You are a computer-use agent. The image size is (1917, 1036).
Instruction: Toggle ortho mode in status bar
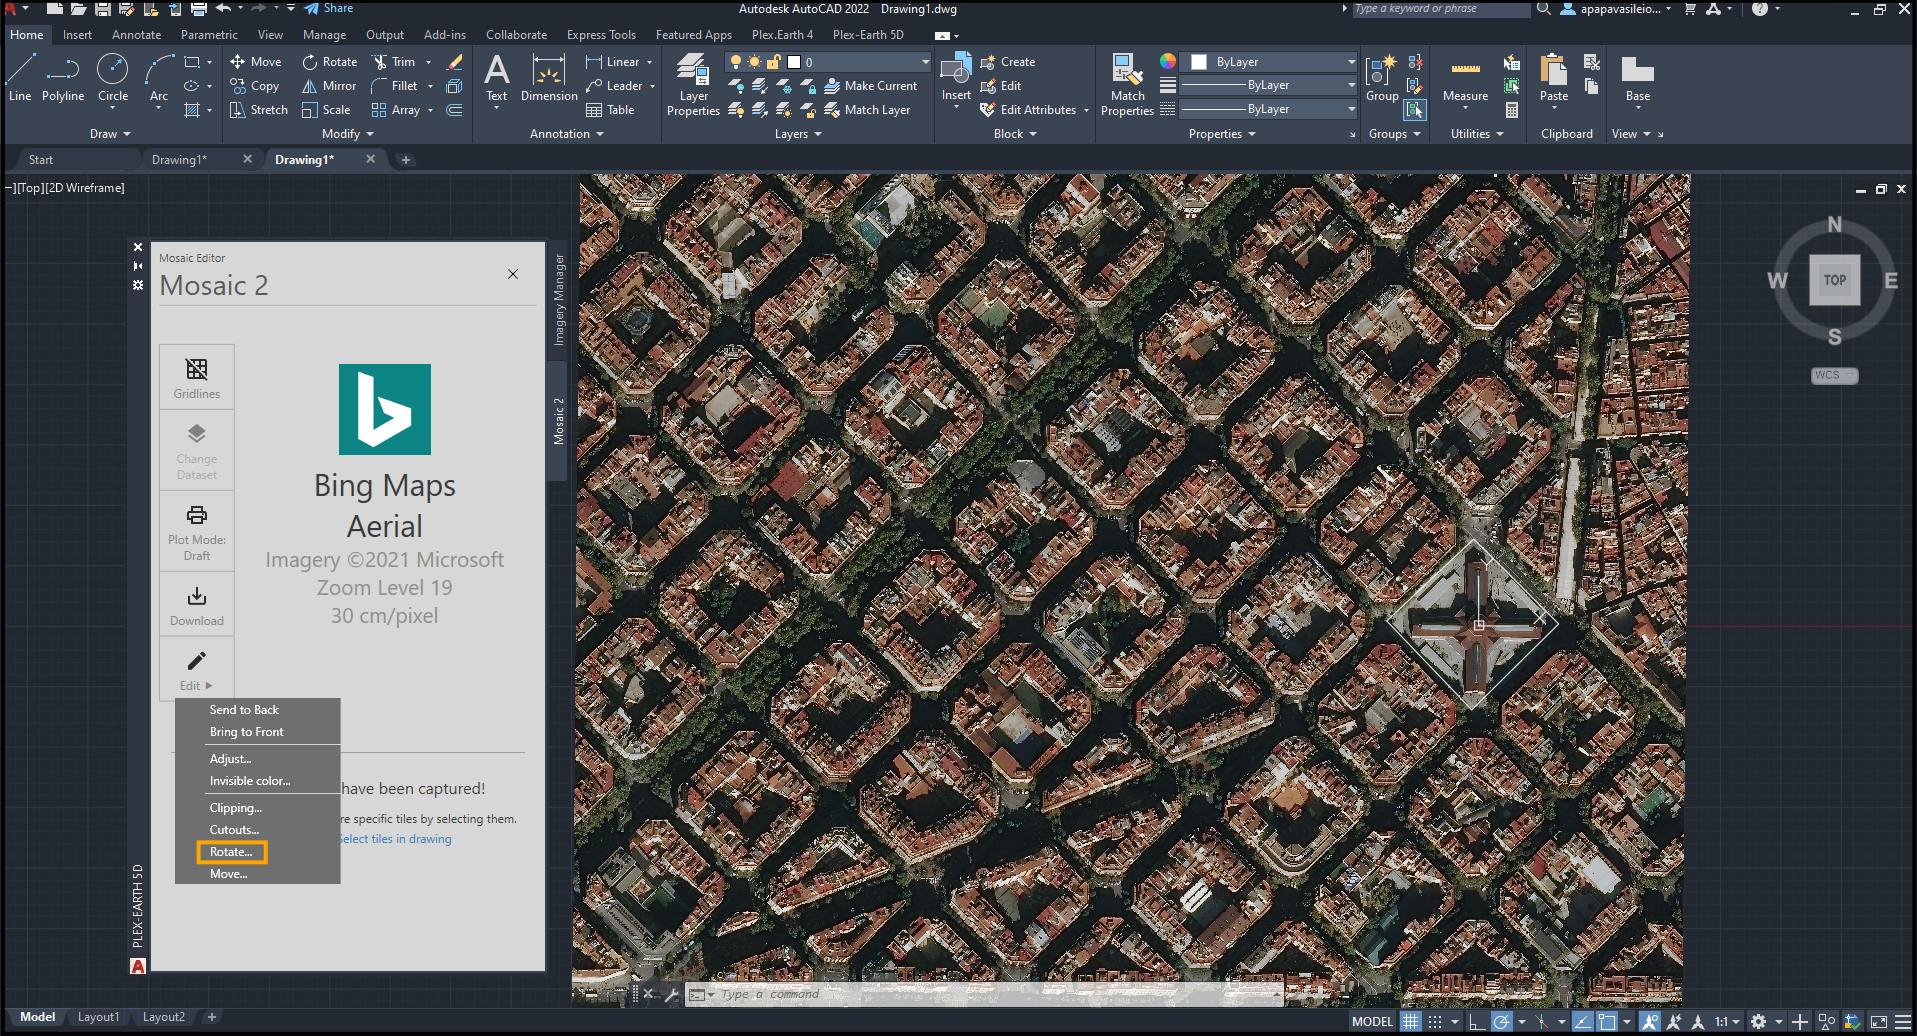(x=1477, y=1022)
